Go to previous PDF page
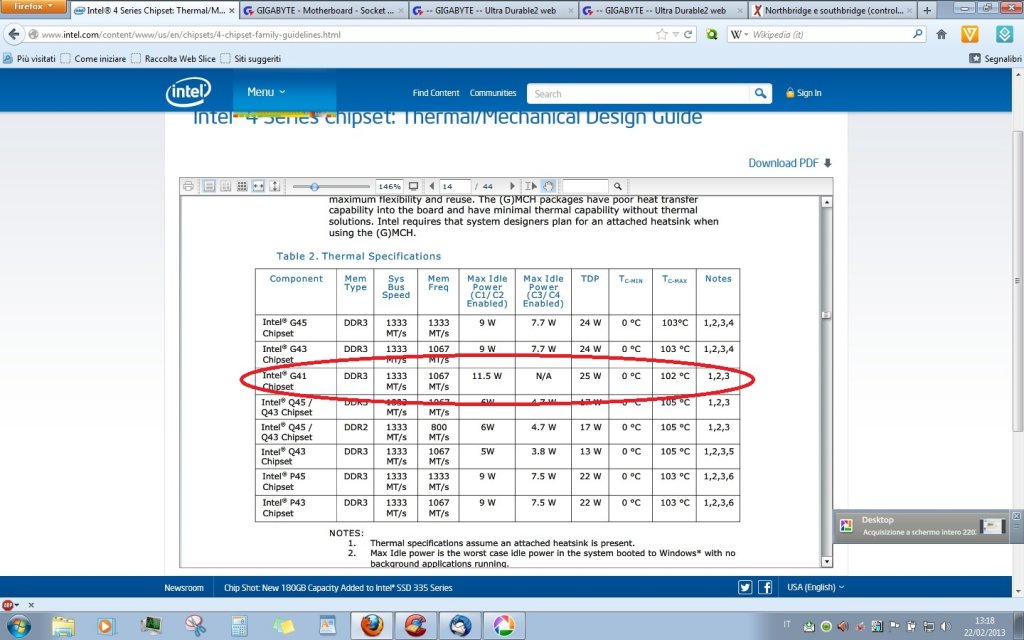 pos(432,186)
